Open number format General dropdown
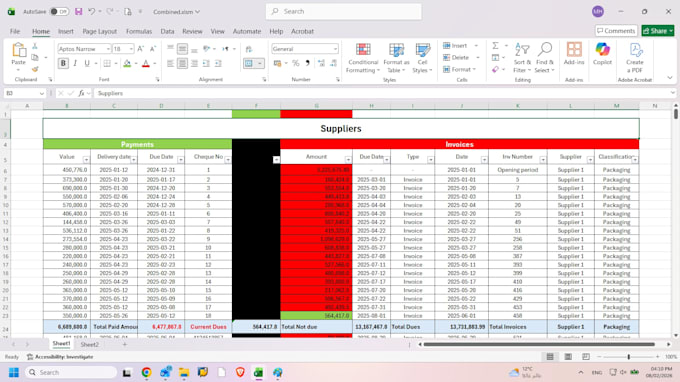The width and height of the screenshot is (680, 382). (x=335, y=49)
